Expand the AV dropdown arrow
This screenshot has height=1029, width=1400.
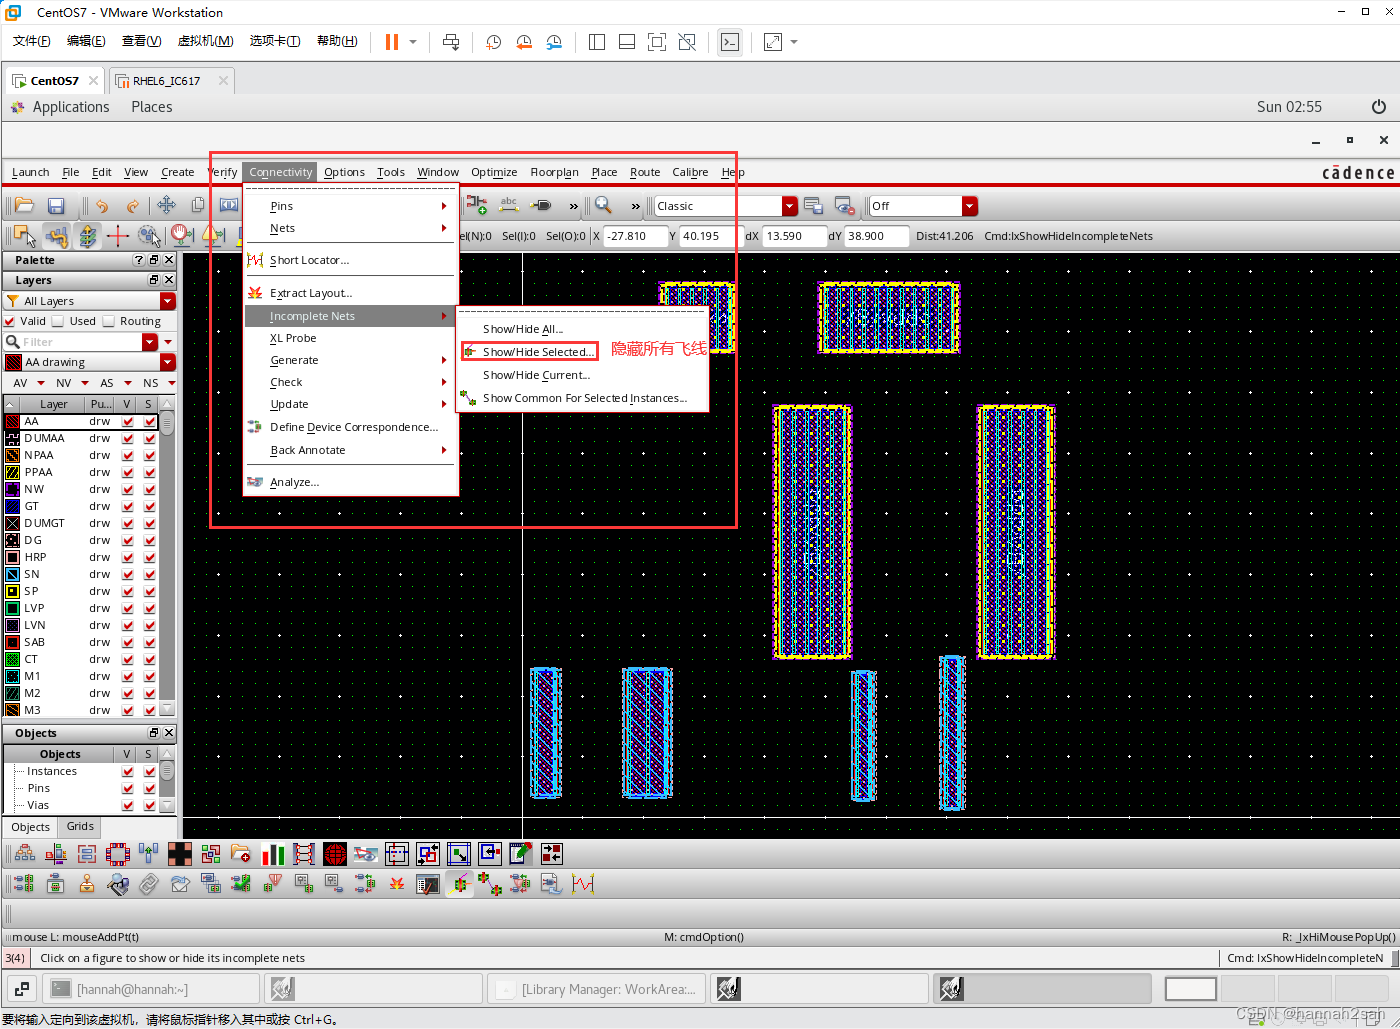[41, 383]
